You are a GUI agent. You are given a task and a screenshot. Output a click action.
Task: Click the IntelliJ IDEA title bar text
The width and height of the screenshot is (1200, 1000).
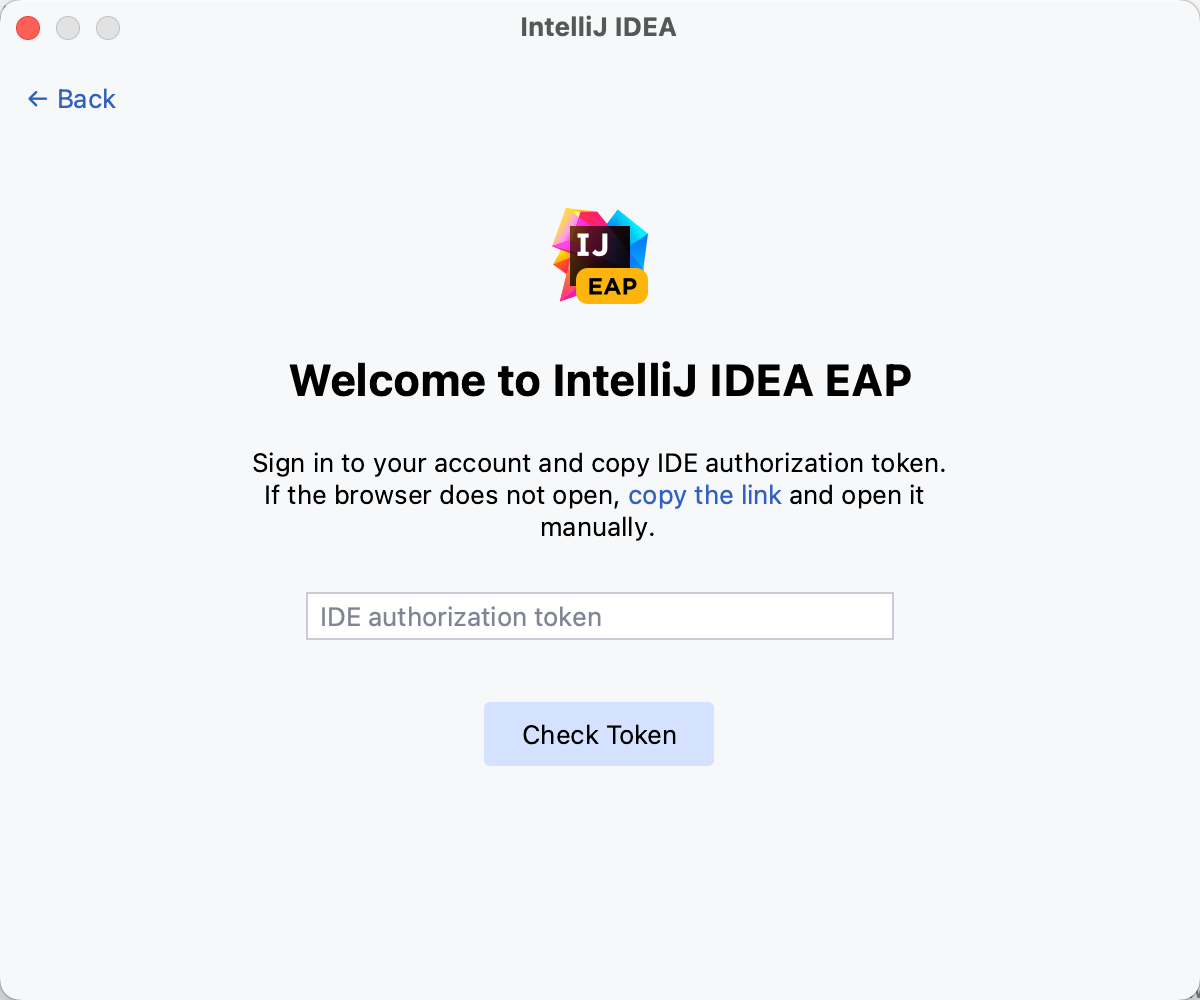598,27
